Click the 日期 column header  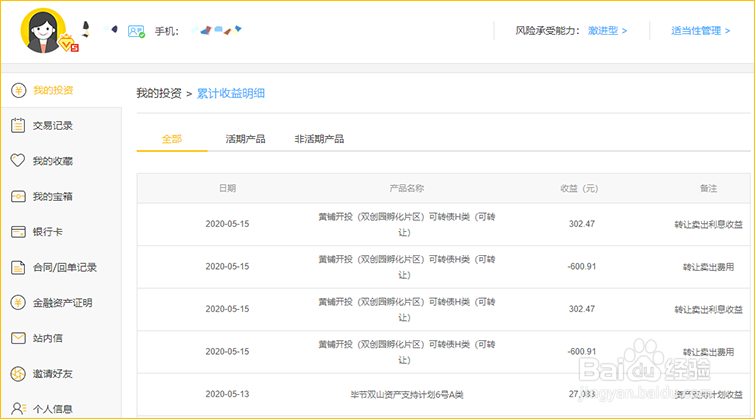pos(227,188)
